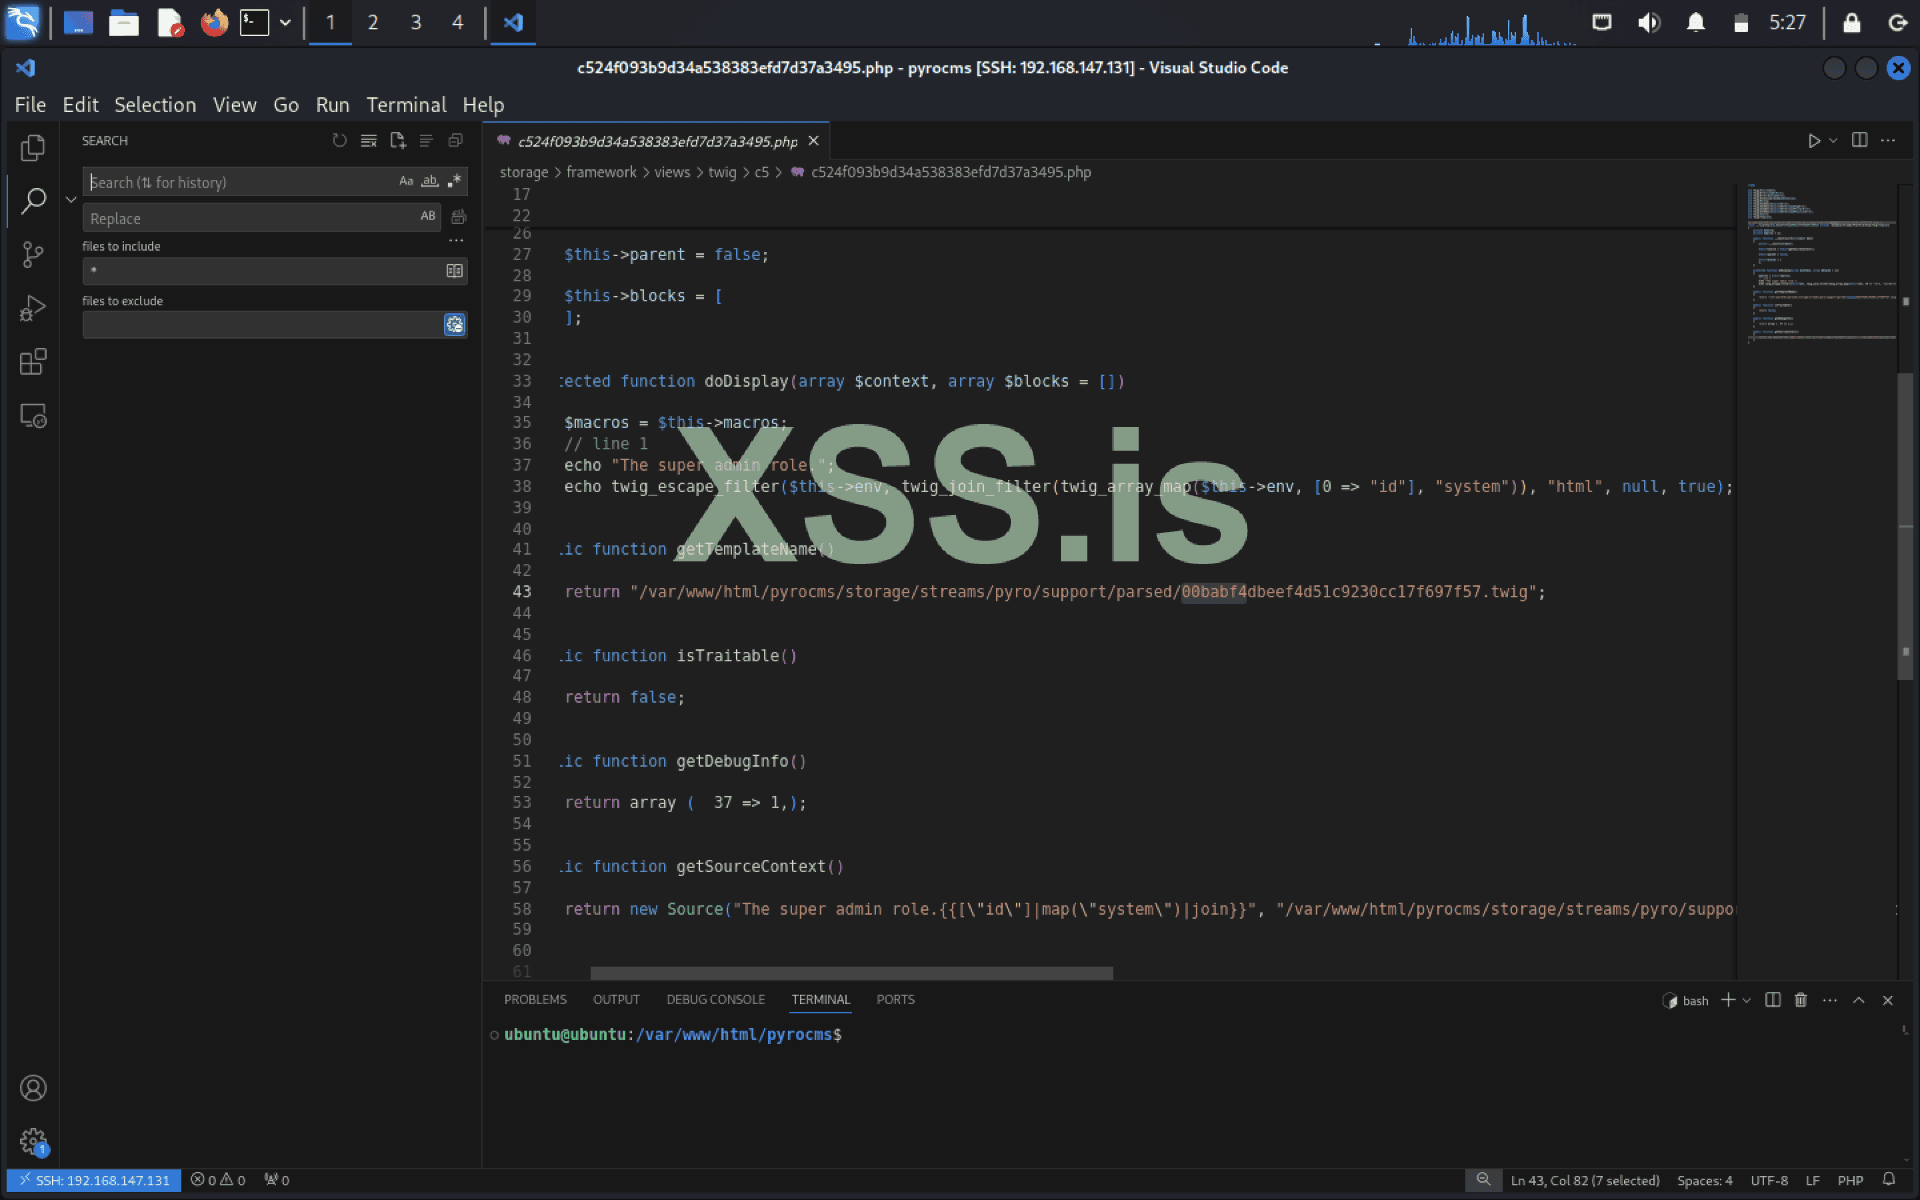Click the SSH: 192.168.147.131 remote indicator

pyautogui.click(x=94, y=1180)
